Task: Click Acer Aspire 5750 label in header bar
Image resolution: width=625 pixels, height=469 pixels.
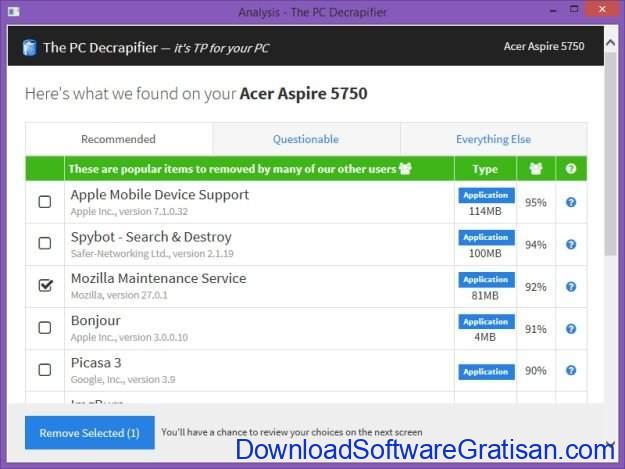Action: click(544, 46)
